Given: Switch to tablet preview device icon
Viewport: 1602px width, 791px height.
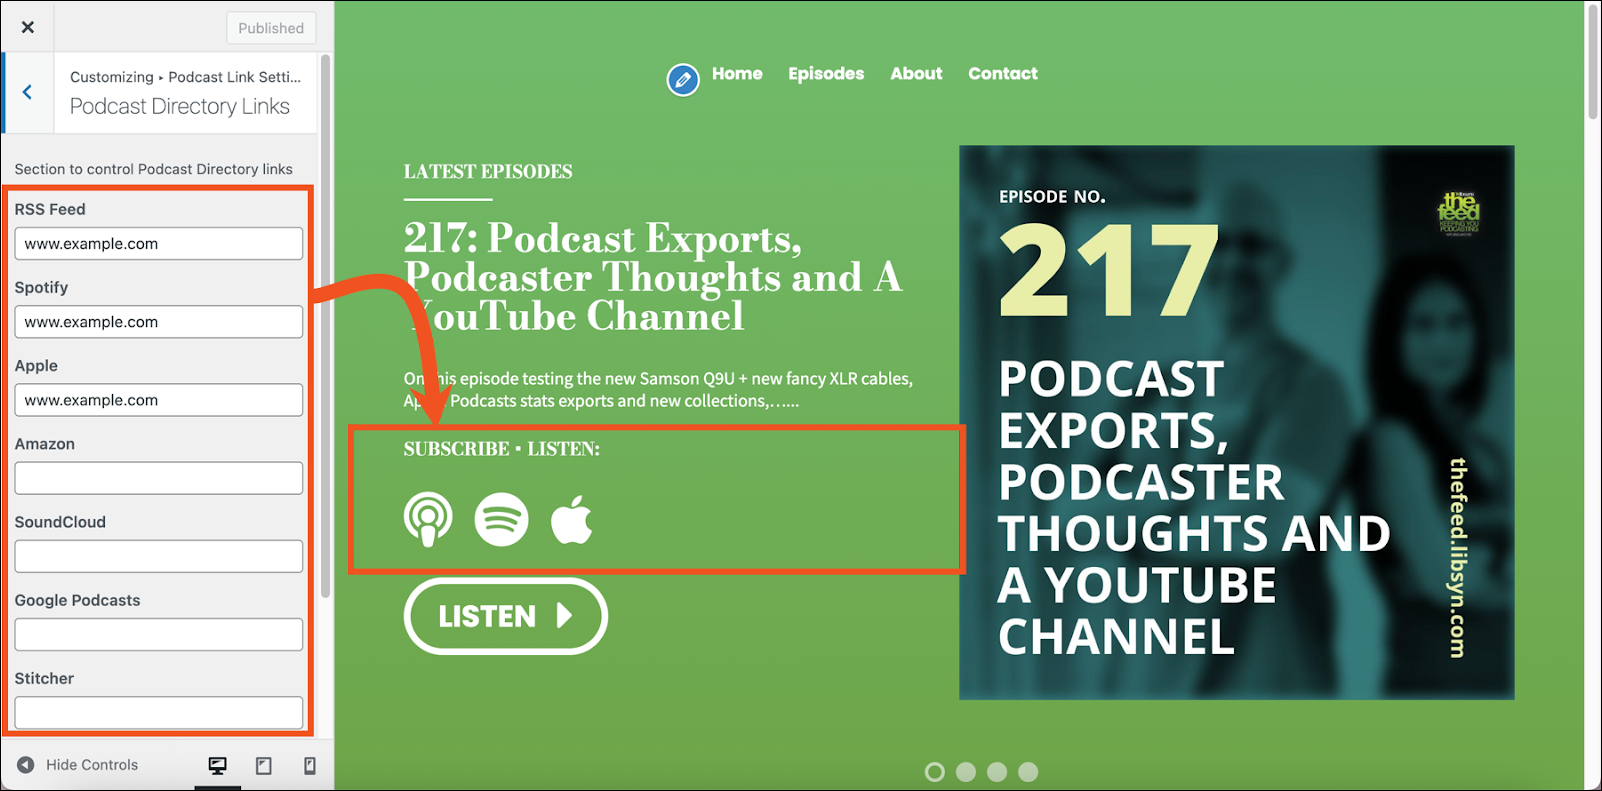Looking at the screenshot, I should 264,765.
